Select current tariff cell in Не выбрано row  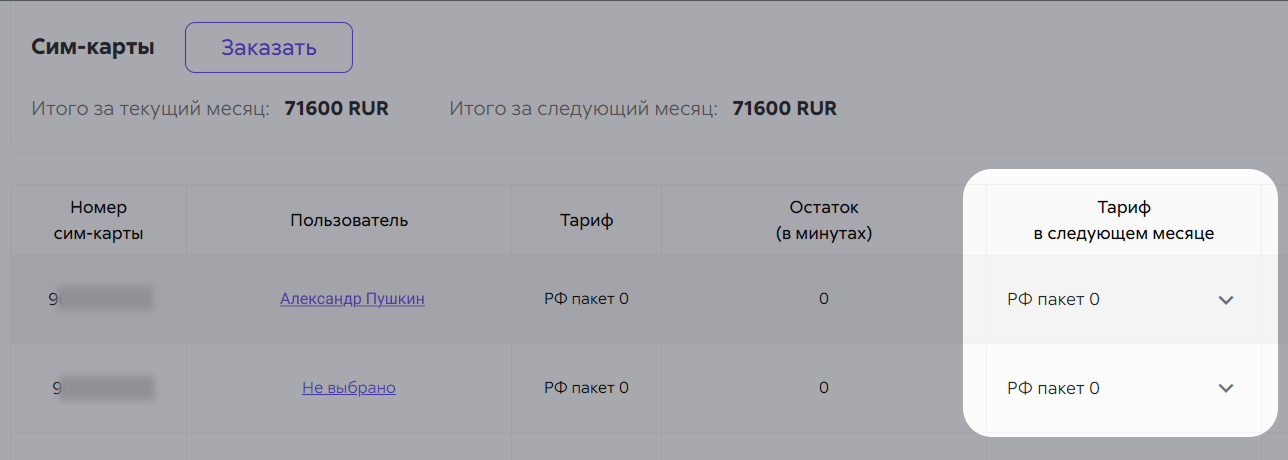pyautogui.click(x=586, y=388)
